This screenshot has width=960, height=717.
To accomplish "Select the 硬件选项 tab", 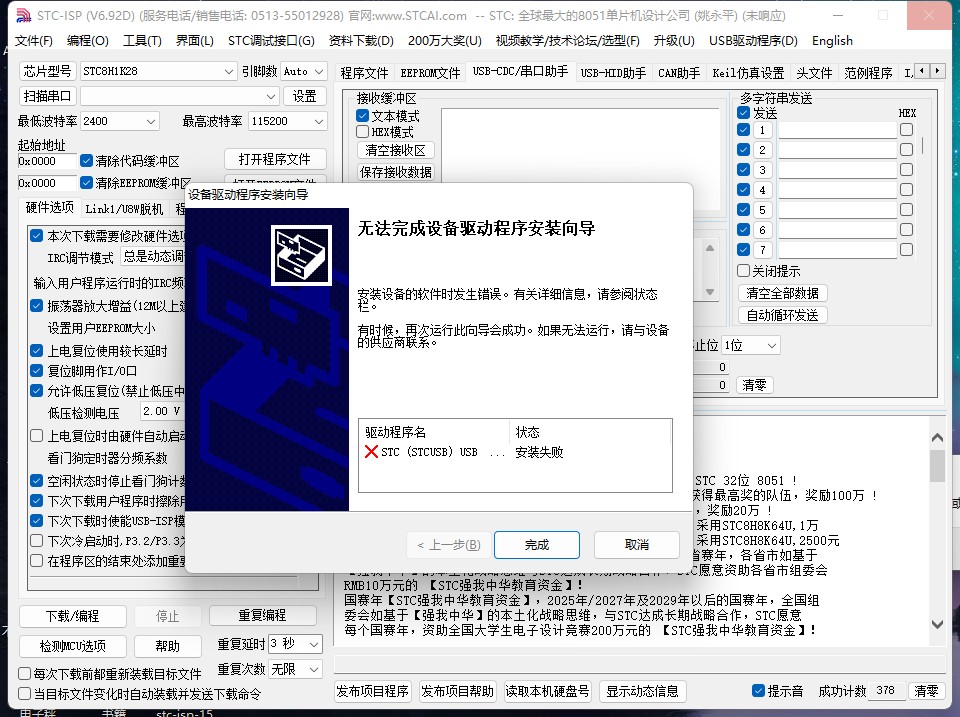I will pos(50,208).
